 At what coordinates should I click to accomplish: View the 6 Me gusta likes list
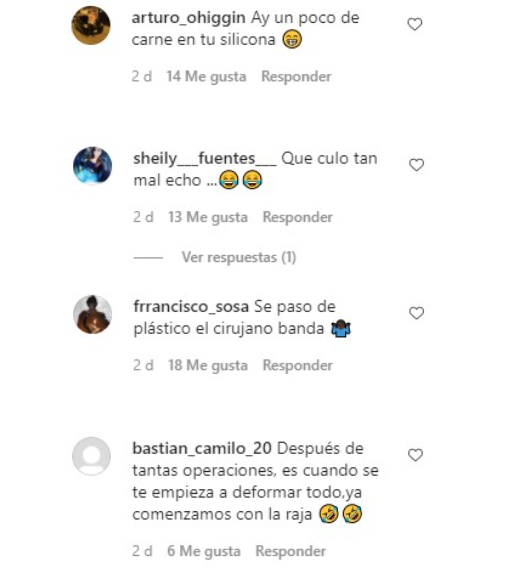(x=204, y=551)
